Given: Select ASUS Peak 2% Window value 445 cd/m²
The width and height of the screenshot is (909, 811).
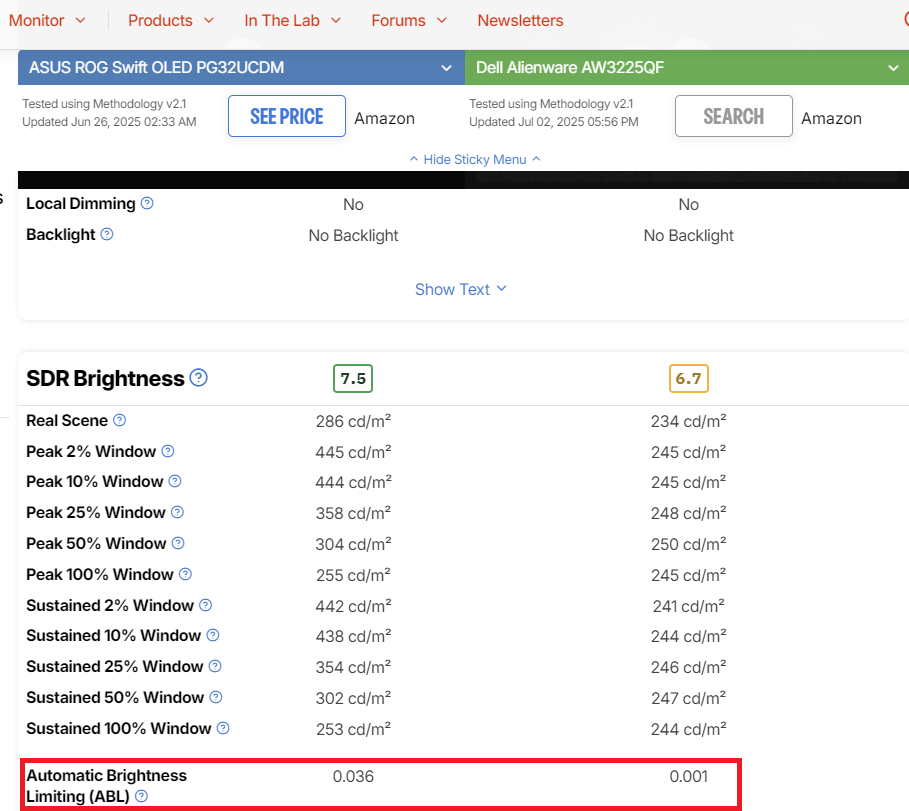Looking at the screenshot, I should click(353, 452).
